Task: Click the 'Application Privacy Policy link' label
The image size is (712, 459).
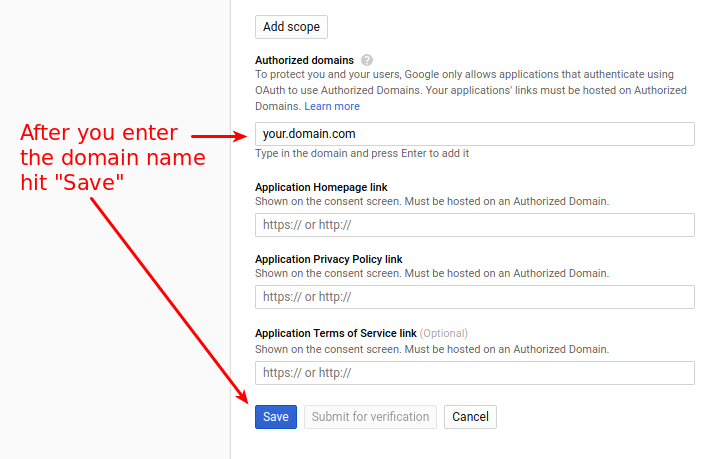Action: 329,259
